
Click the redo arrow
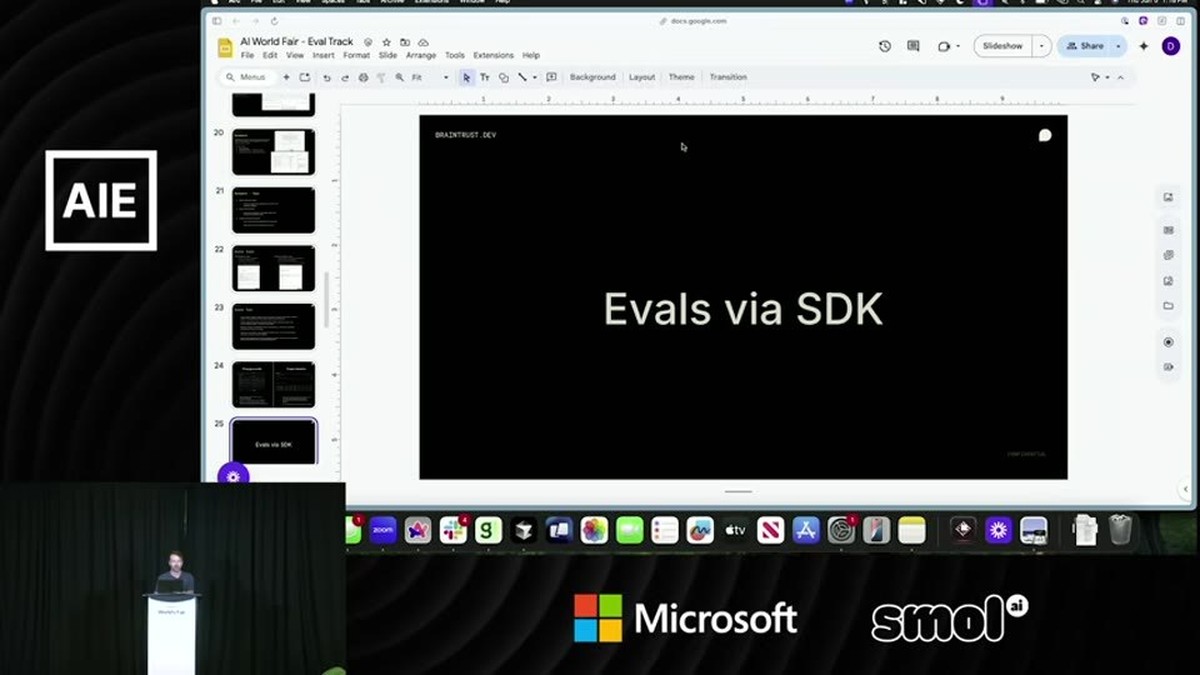345,77
